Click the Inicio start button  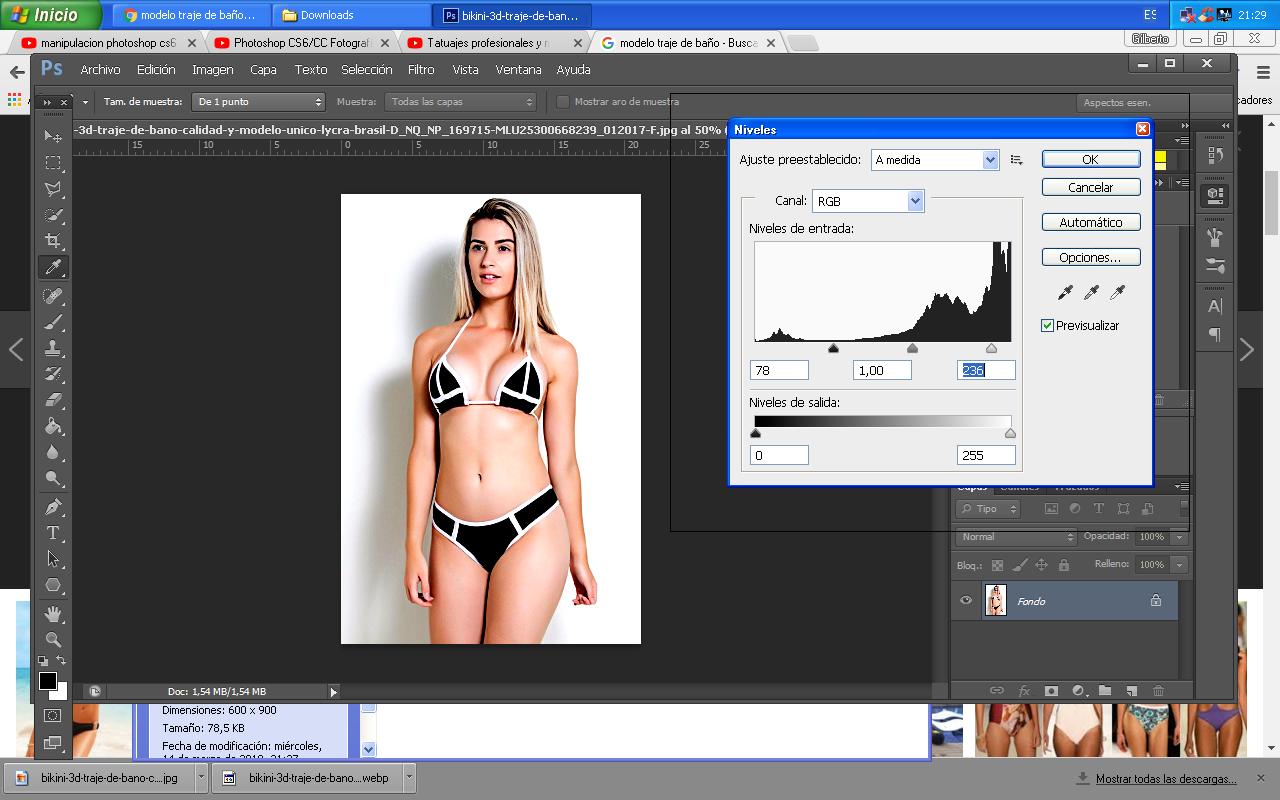point(50,15)
